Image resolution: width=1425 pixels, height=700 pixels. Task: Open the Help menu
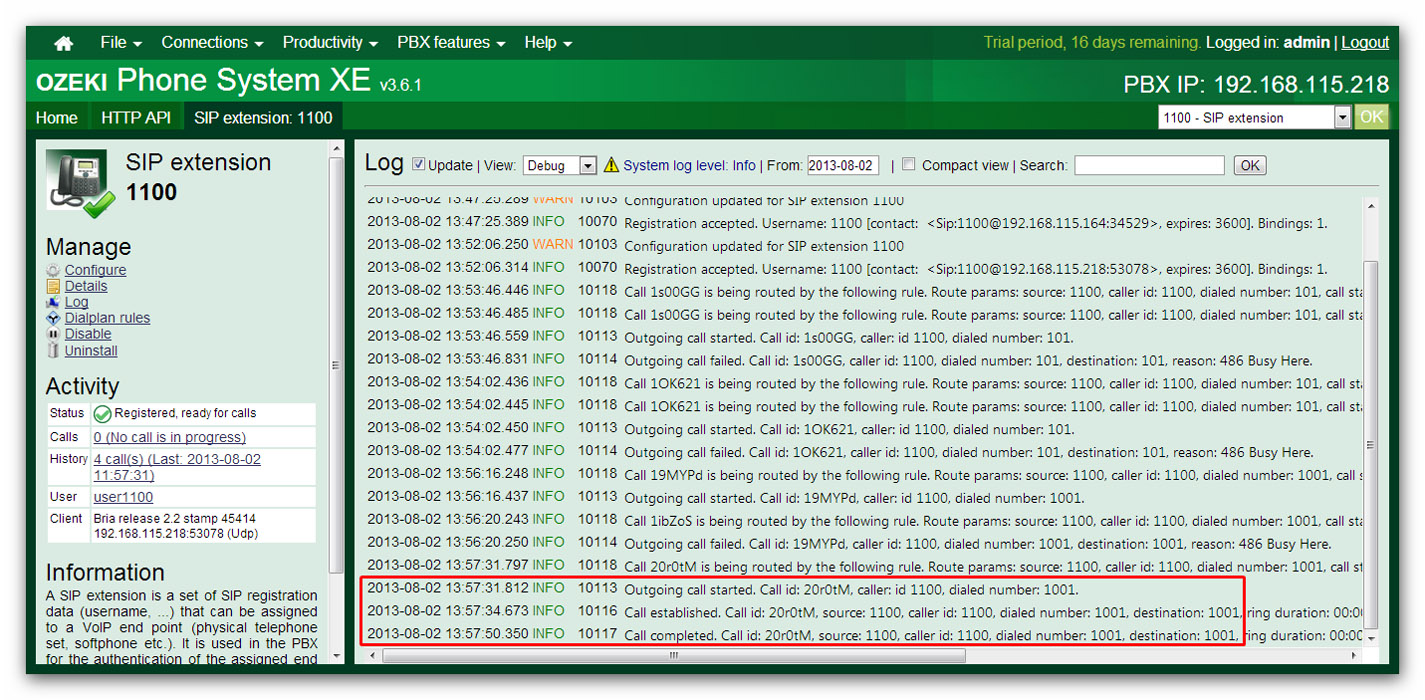(548, 43)
